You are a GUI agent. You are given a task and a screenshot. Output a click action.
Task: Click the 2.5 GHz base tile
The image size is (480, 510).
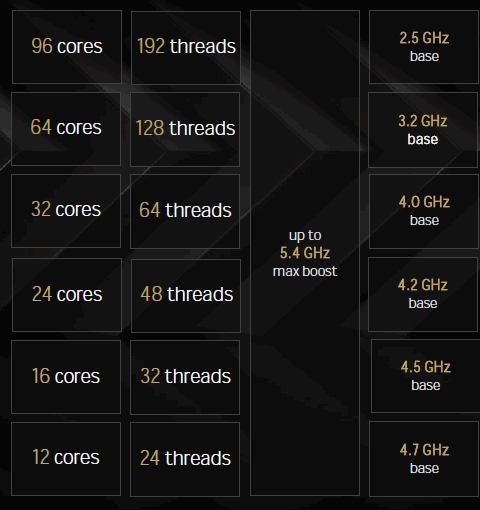(424, 47)
